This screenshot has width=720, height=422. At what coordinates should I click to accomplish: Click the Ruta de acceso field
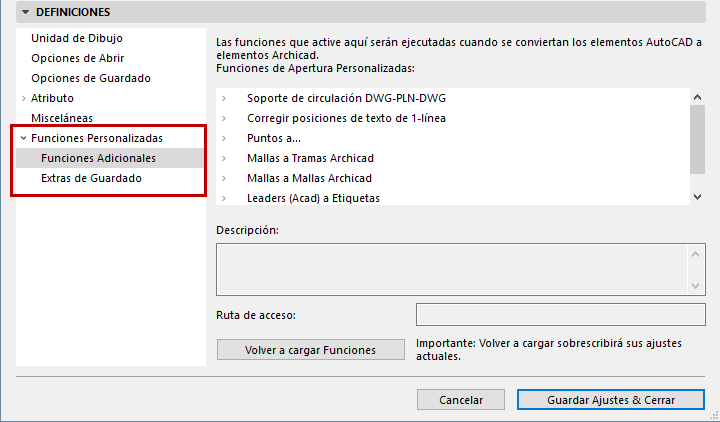[560, 315]
